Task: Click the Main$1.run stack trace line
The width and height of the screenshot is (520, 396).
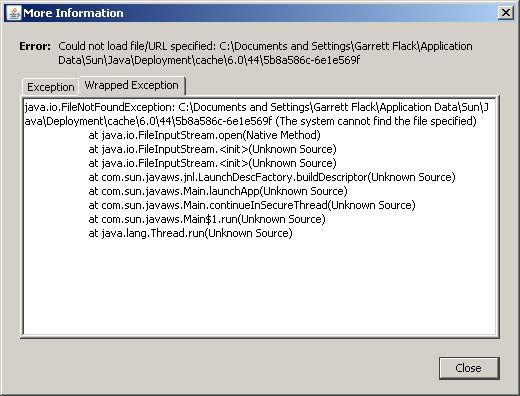Action: (x=207, y=219)
